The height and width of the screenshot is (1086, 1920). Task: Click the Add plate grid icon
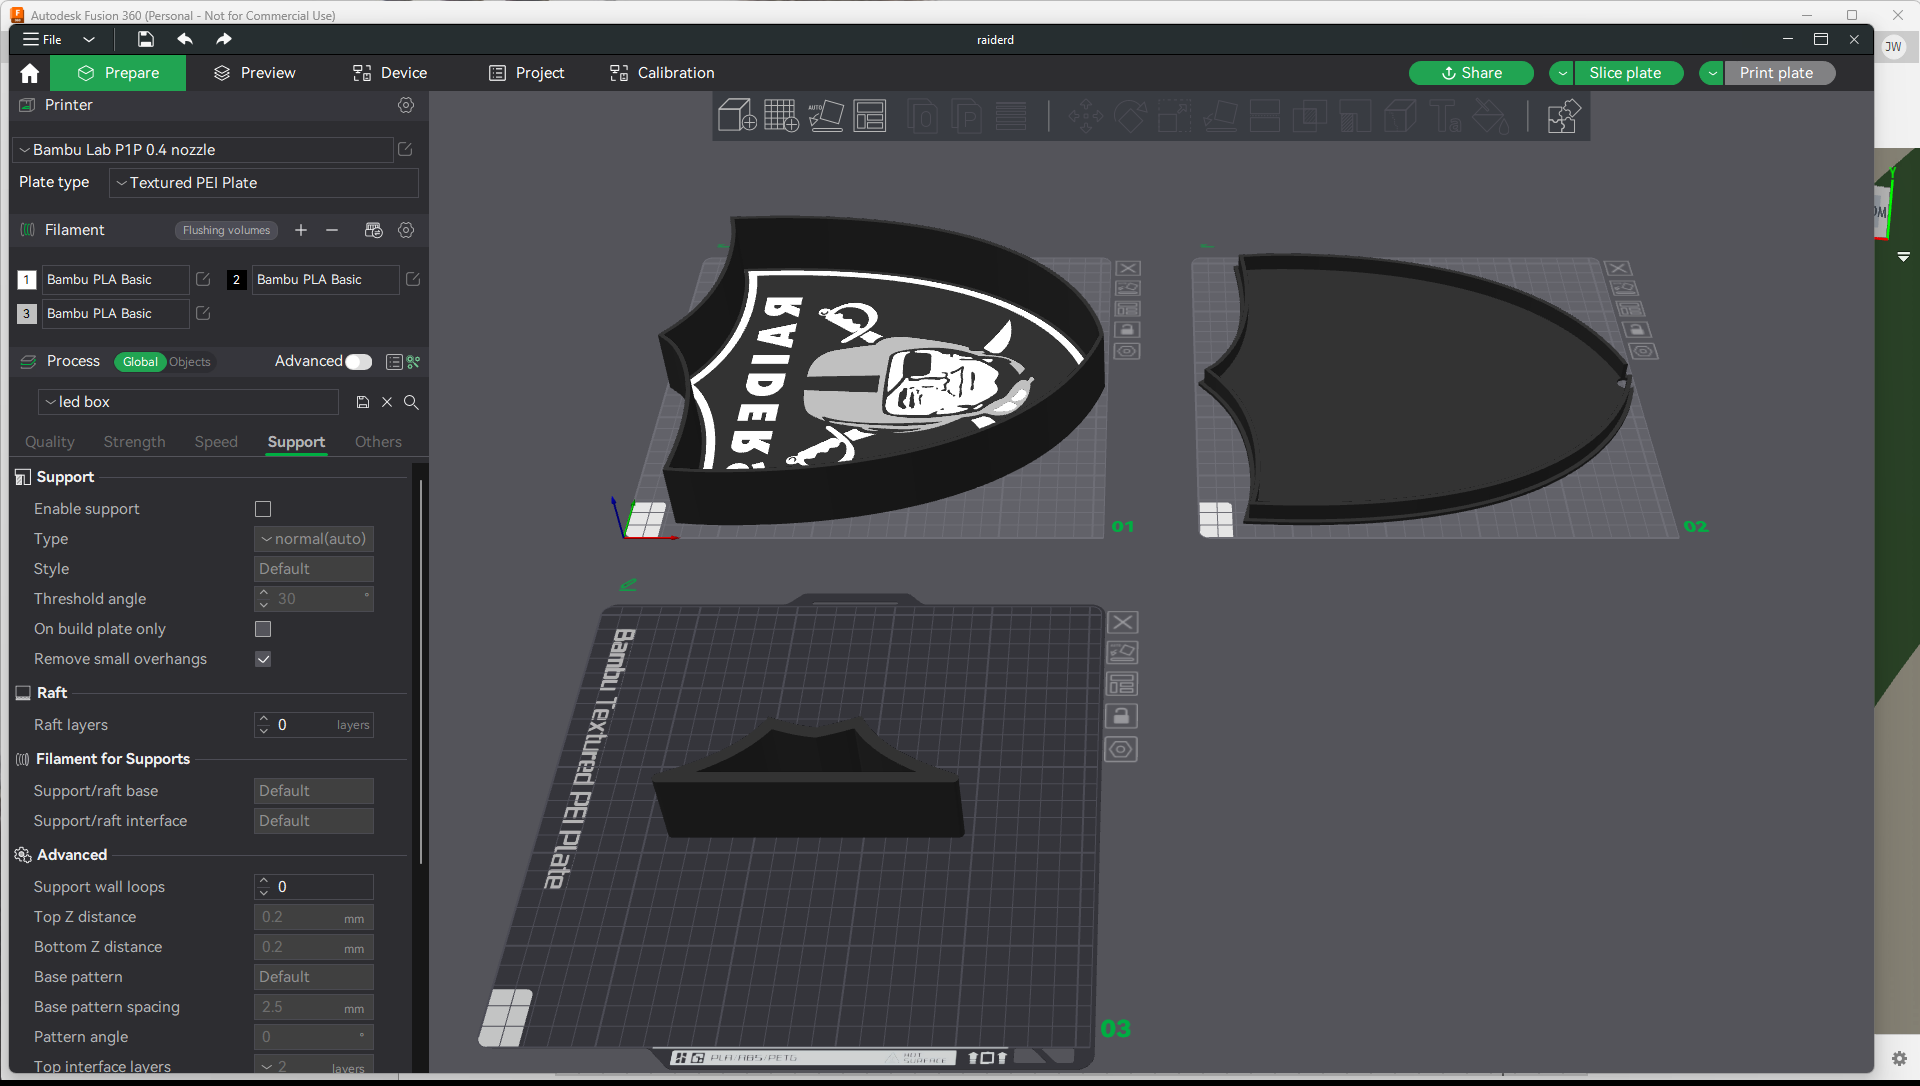pos(781,116)
